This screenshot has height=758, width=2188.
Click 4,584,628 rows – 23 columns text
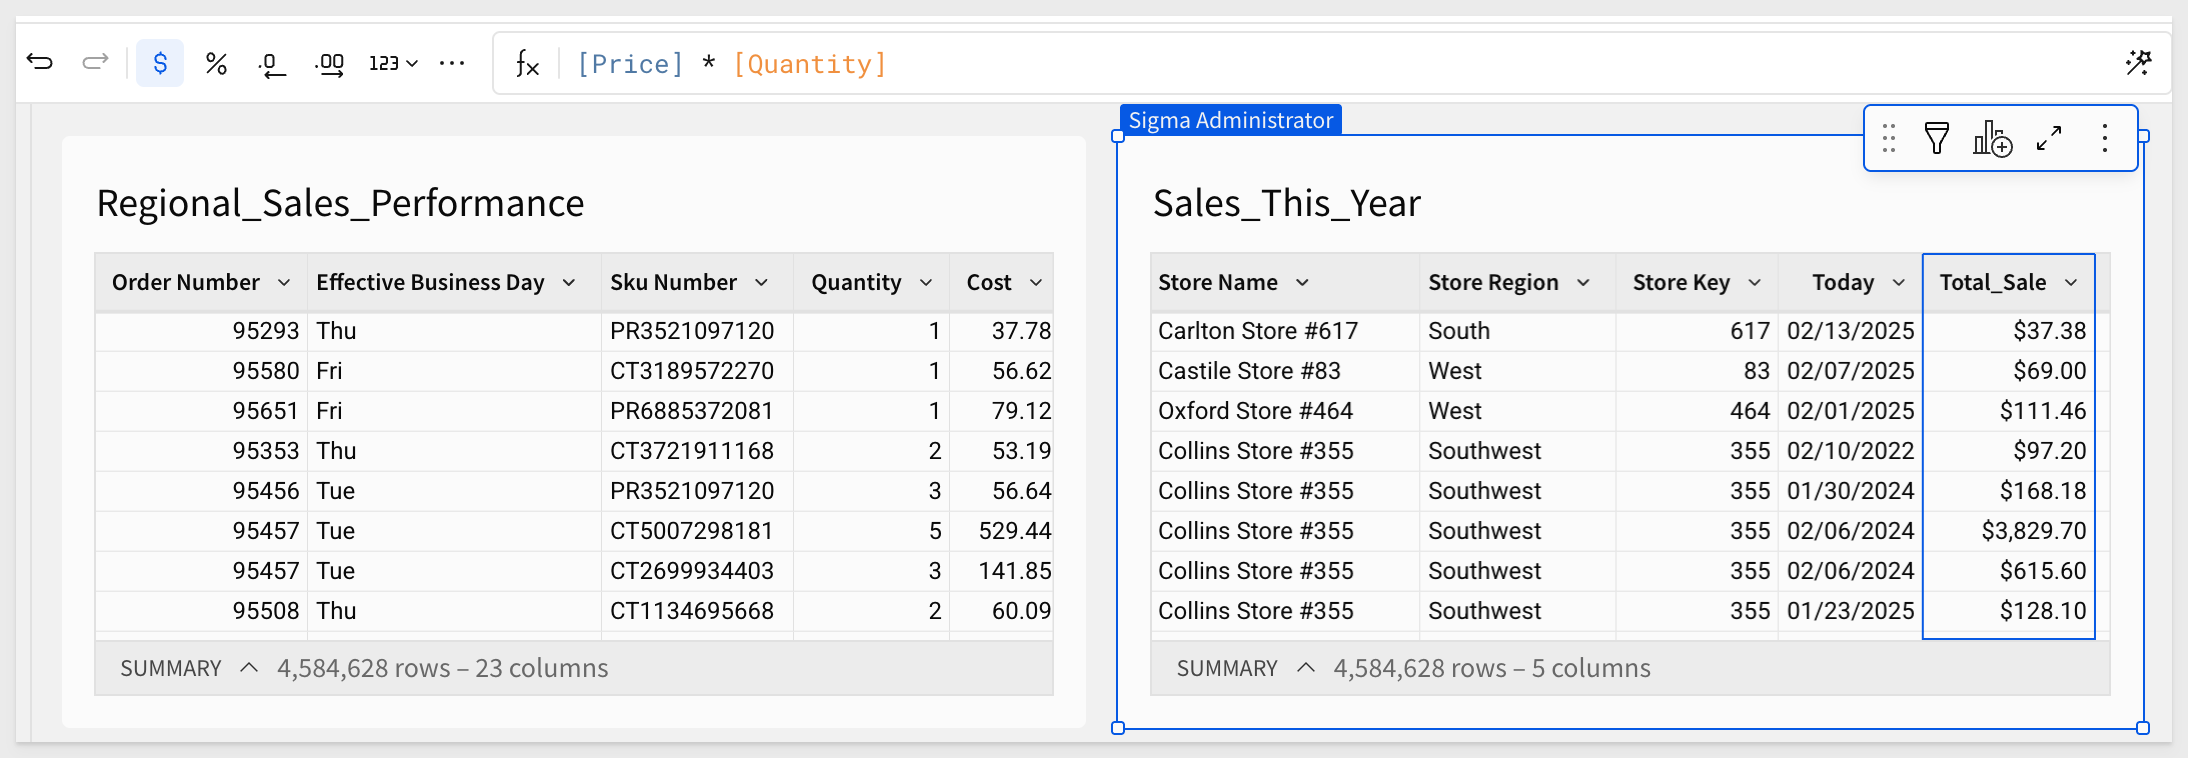click(443, 668)
